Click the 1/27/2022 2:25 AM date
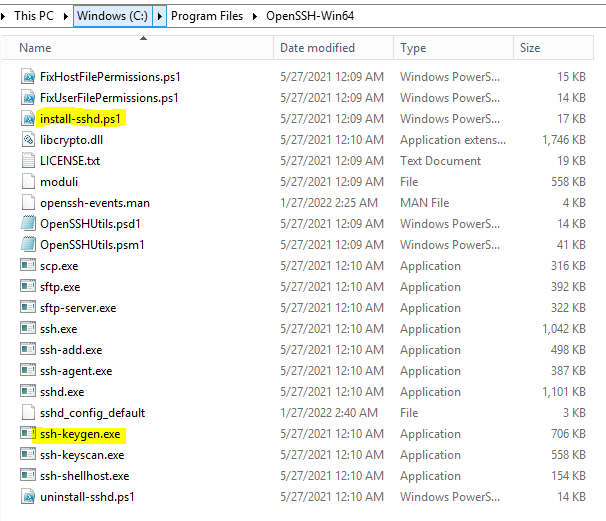Screen dimensions: 606x521 pyautogui.click(x=329, y=203)
